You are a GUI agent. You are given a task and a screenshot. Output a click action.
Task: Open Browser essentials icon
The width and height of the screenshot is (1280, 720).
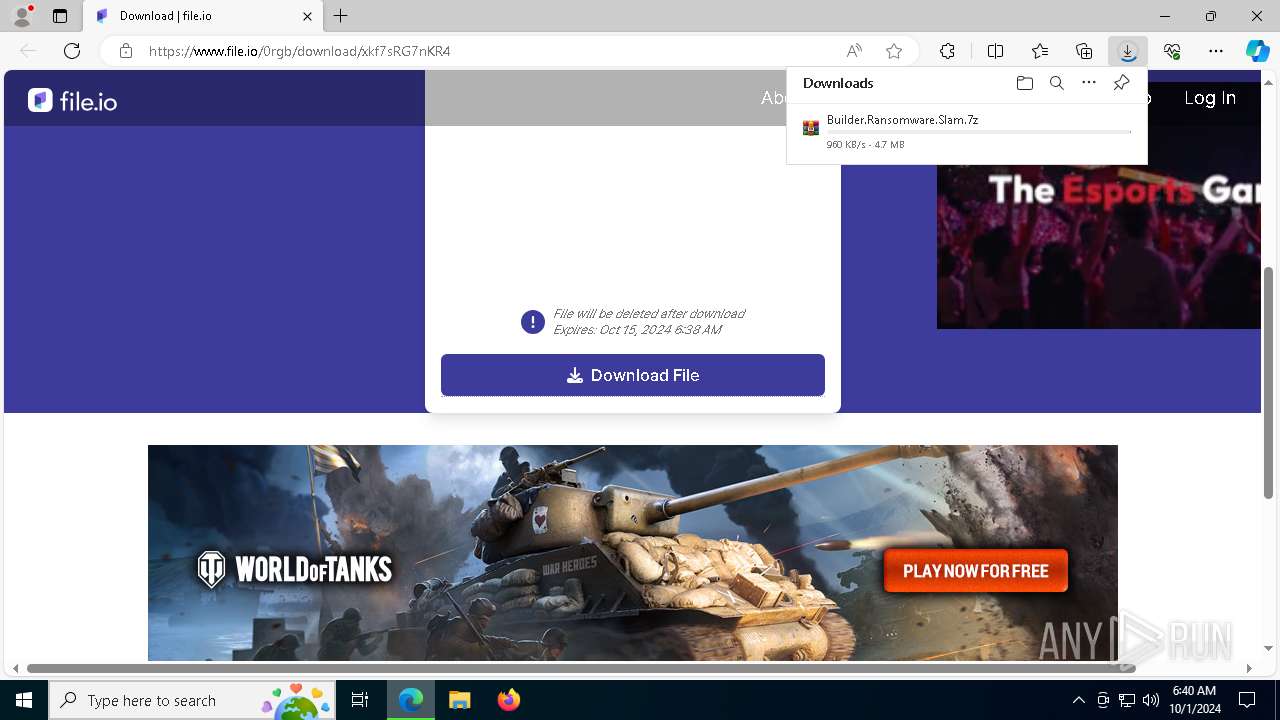pyautogui.click(x=1172, y=51)
